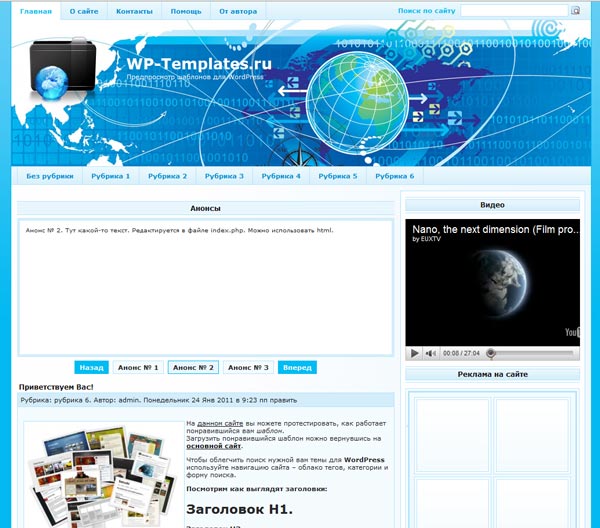
Task: Open Рубрика 6 category
Action: (394, 176)
